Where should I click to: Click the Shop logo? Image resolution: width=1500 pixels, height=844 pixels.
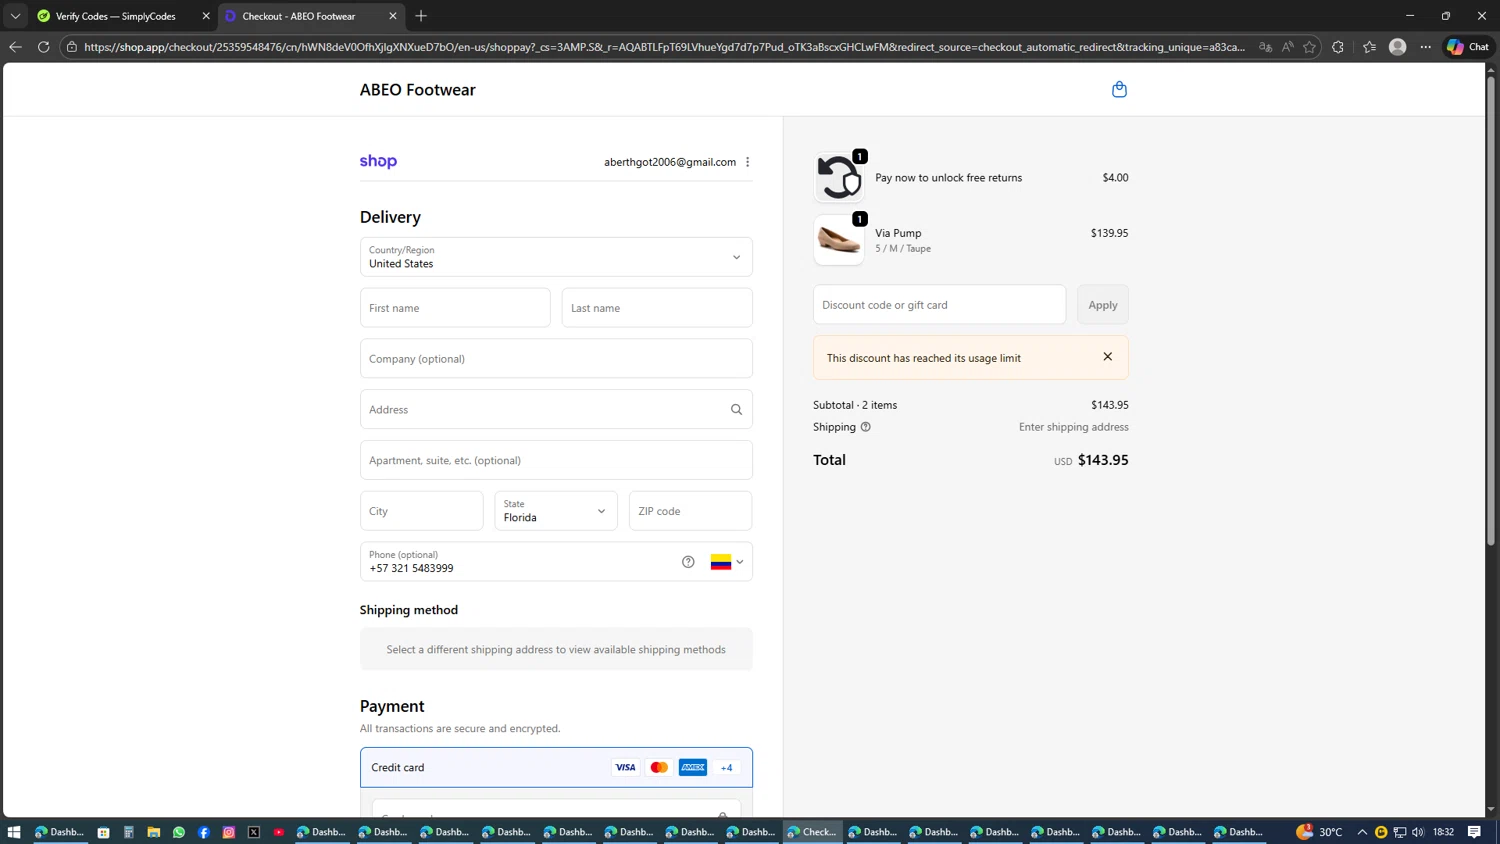pyautogui.click(x=378, y=161)
